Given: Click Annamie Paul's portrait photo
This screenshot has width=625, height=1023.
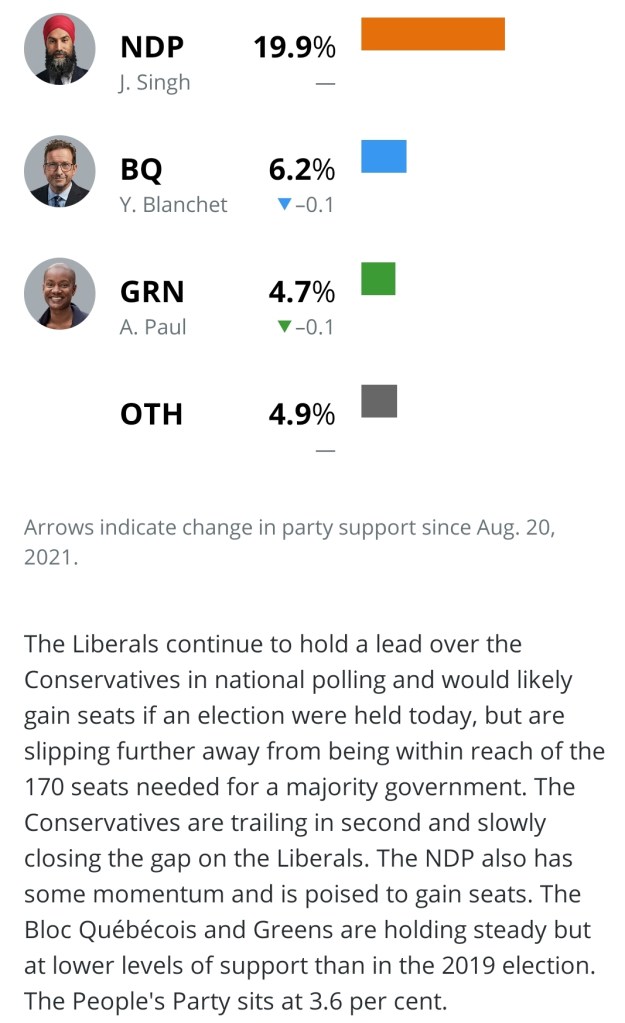Looking at the screenshot, I should pyautogui.click(x=60, y=293).
